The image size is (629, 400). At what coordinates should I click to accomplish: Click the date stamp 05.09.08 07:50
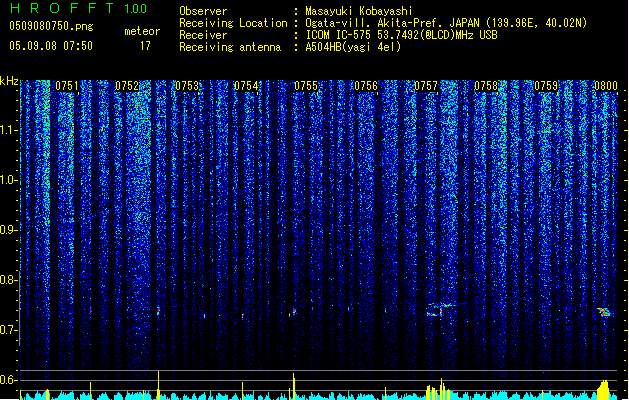pos(51,46)
